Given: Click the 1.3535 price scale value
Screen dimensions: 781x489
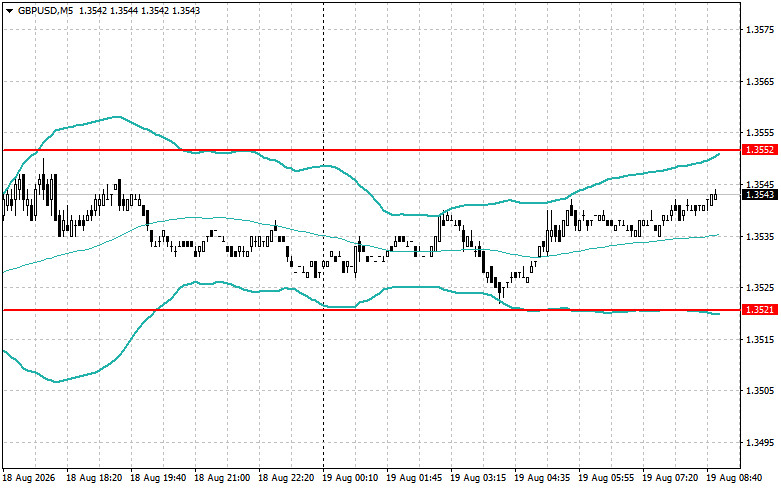Looking at the screenshot, I should pyautogui.click(x=760, y=236).
